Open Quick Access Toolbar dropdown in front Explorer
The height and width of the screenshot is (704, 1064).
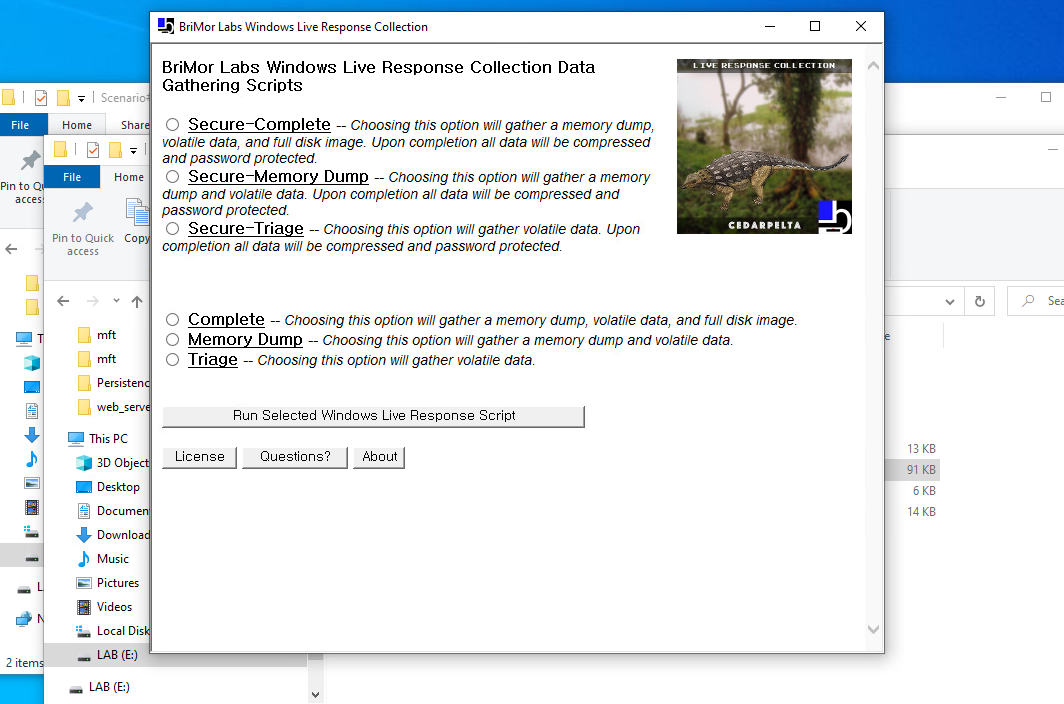click(x=134, y=151)
